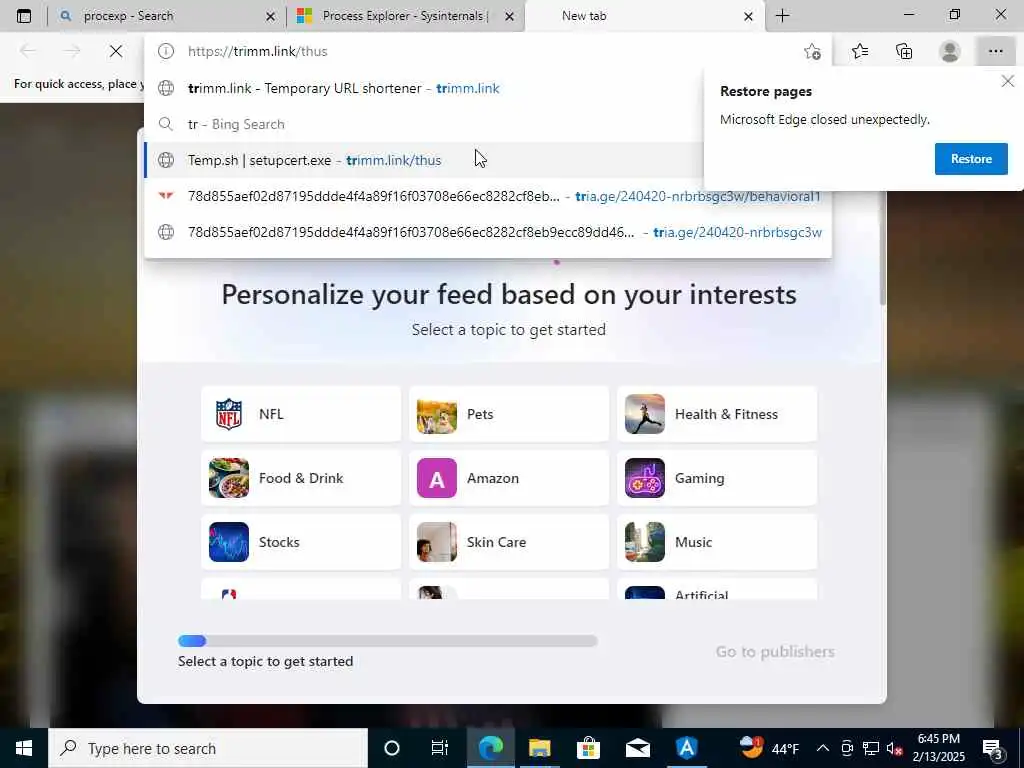Open Microsoft Store from taskbar
Viewport: 1024px width, 768px height.
point(588,748)
